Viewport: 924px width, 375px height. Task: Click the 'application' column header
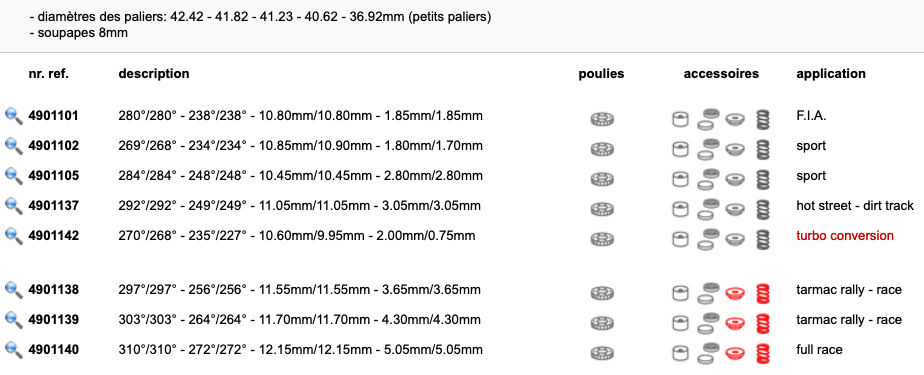[831, 74]
